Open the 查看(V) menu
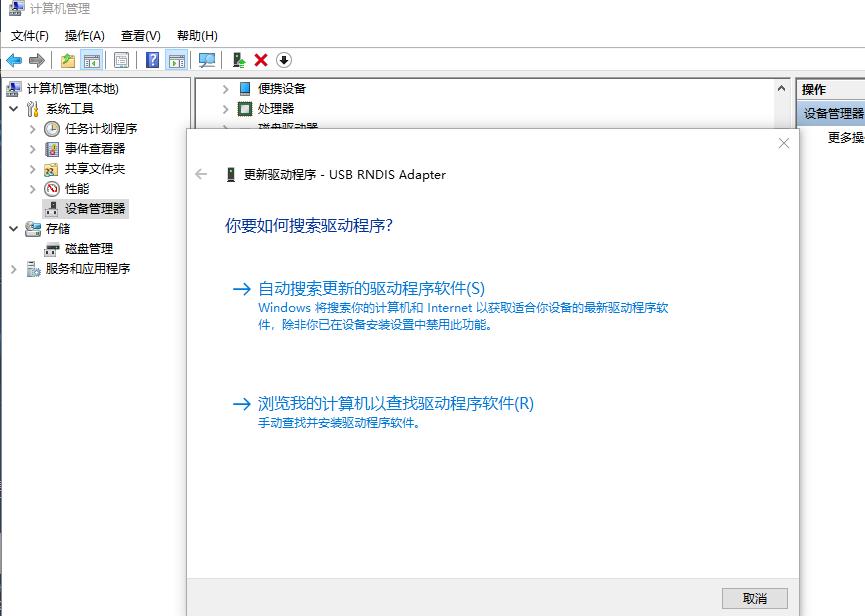This screenshot has width=865, height=616. click(x=141, y=36)
